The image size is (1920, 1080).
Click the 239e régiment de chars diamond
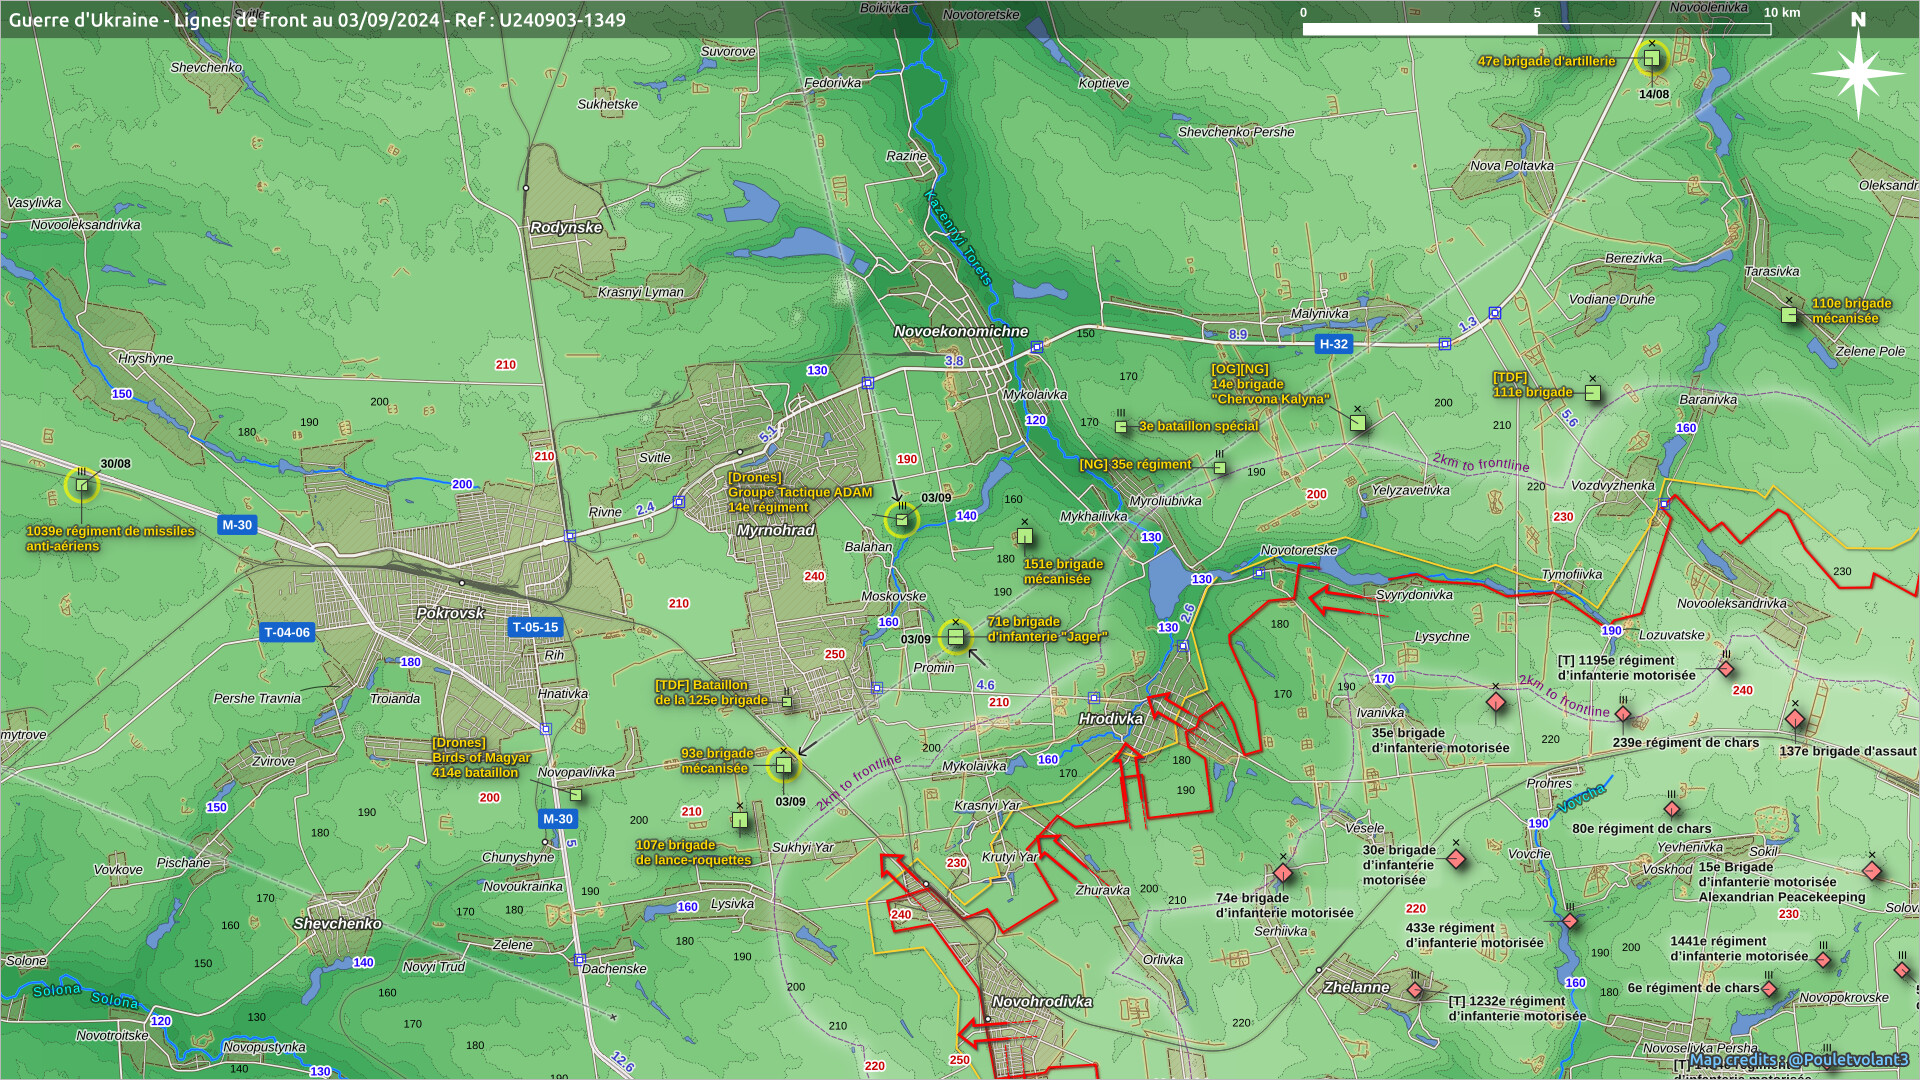(x=1623, y=714)
